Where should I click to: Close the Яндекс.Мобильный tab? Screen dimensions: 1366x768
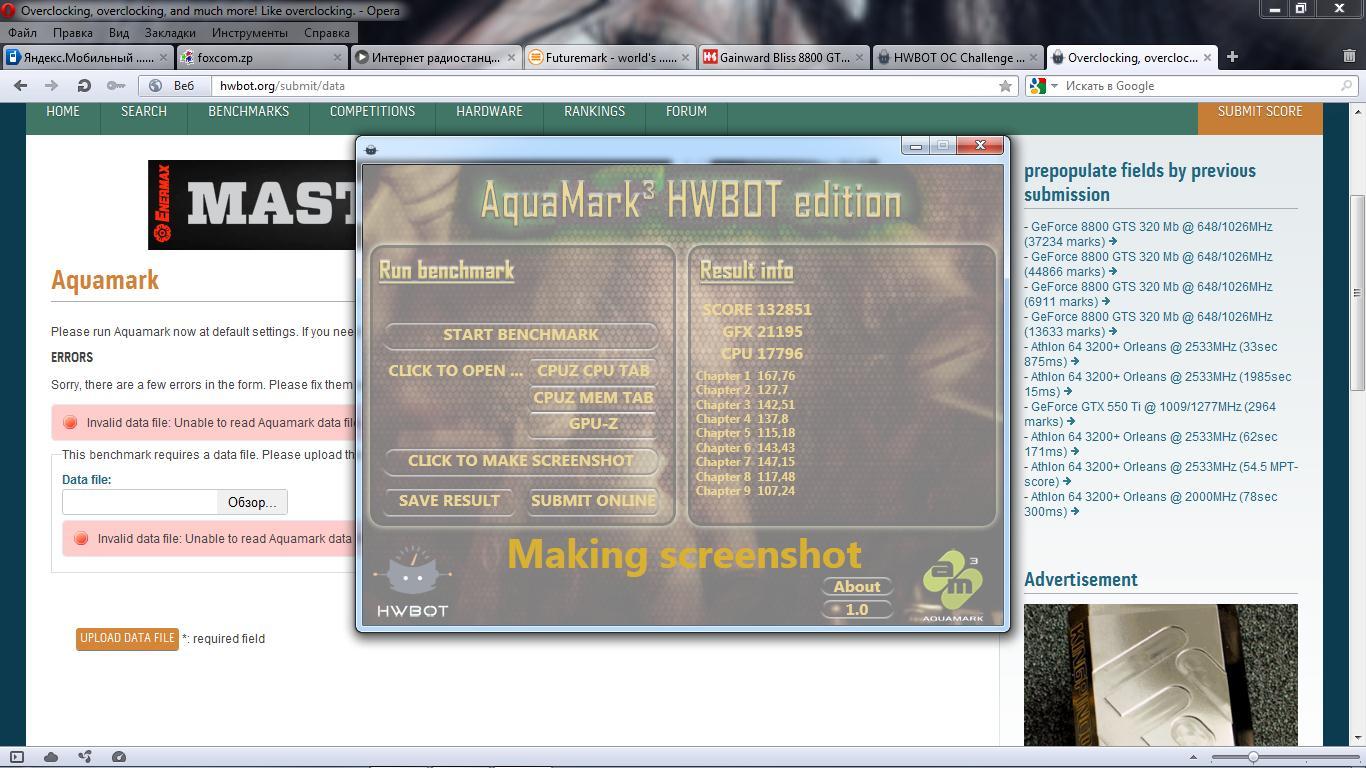click(x=164, y=58)
